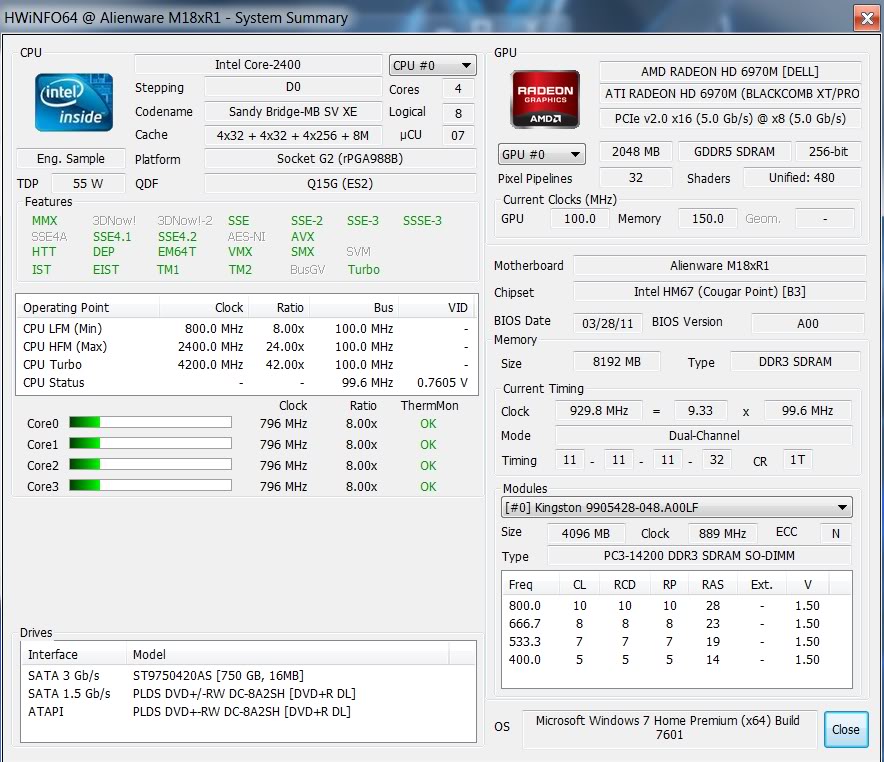Click the Drives Interface column header
The width and height of the screenshot is (884, 762).
tap(74, 654)
